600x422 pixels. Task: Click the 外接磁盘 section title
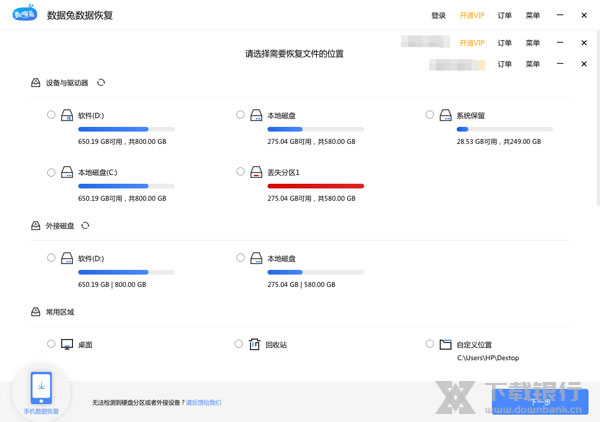(60, 226)
